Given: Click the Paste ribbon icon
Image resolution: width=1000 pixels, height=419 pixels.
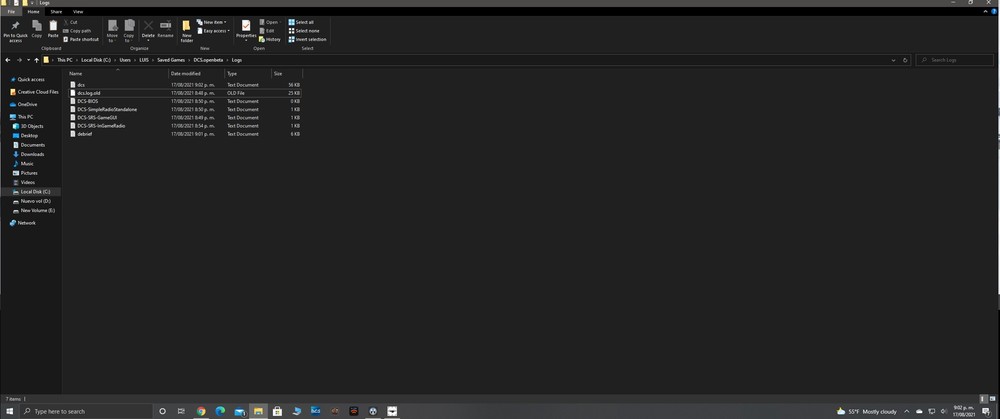Looking at the screenshot, I should pyautogui.click(x=53, y=29).
